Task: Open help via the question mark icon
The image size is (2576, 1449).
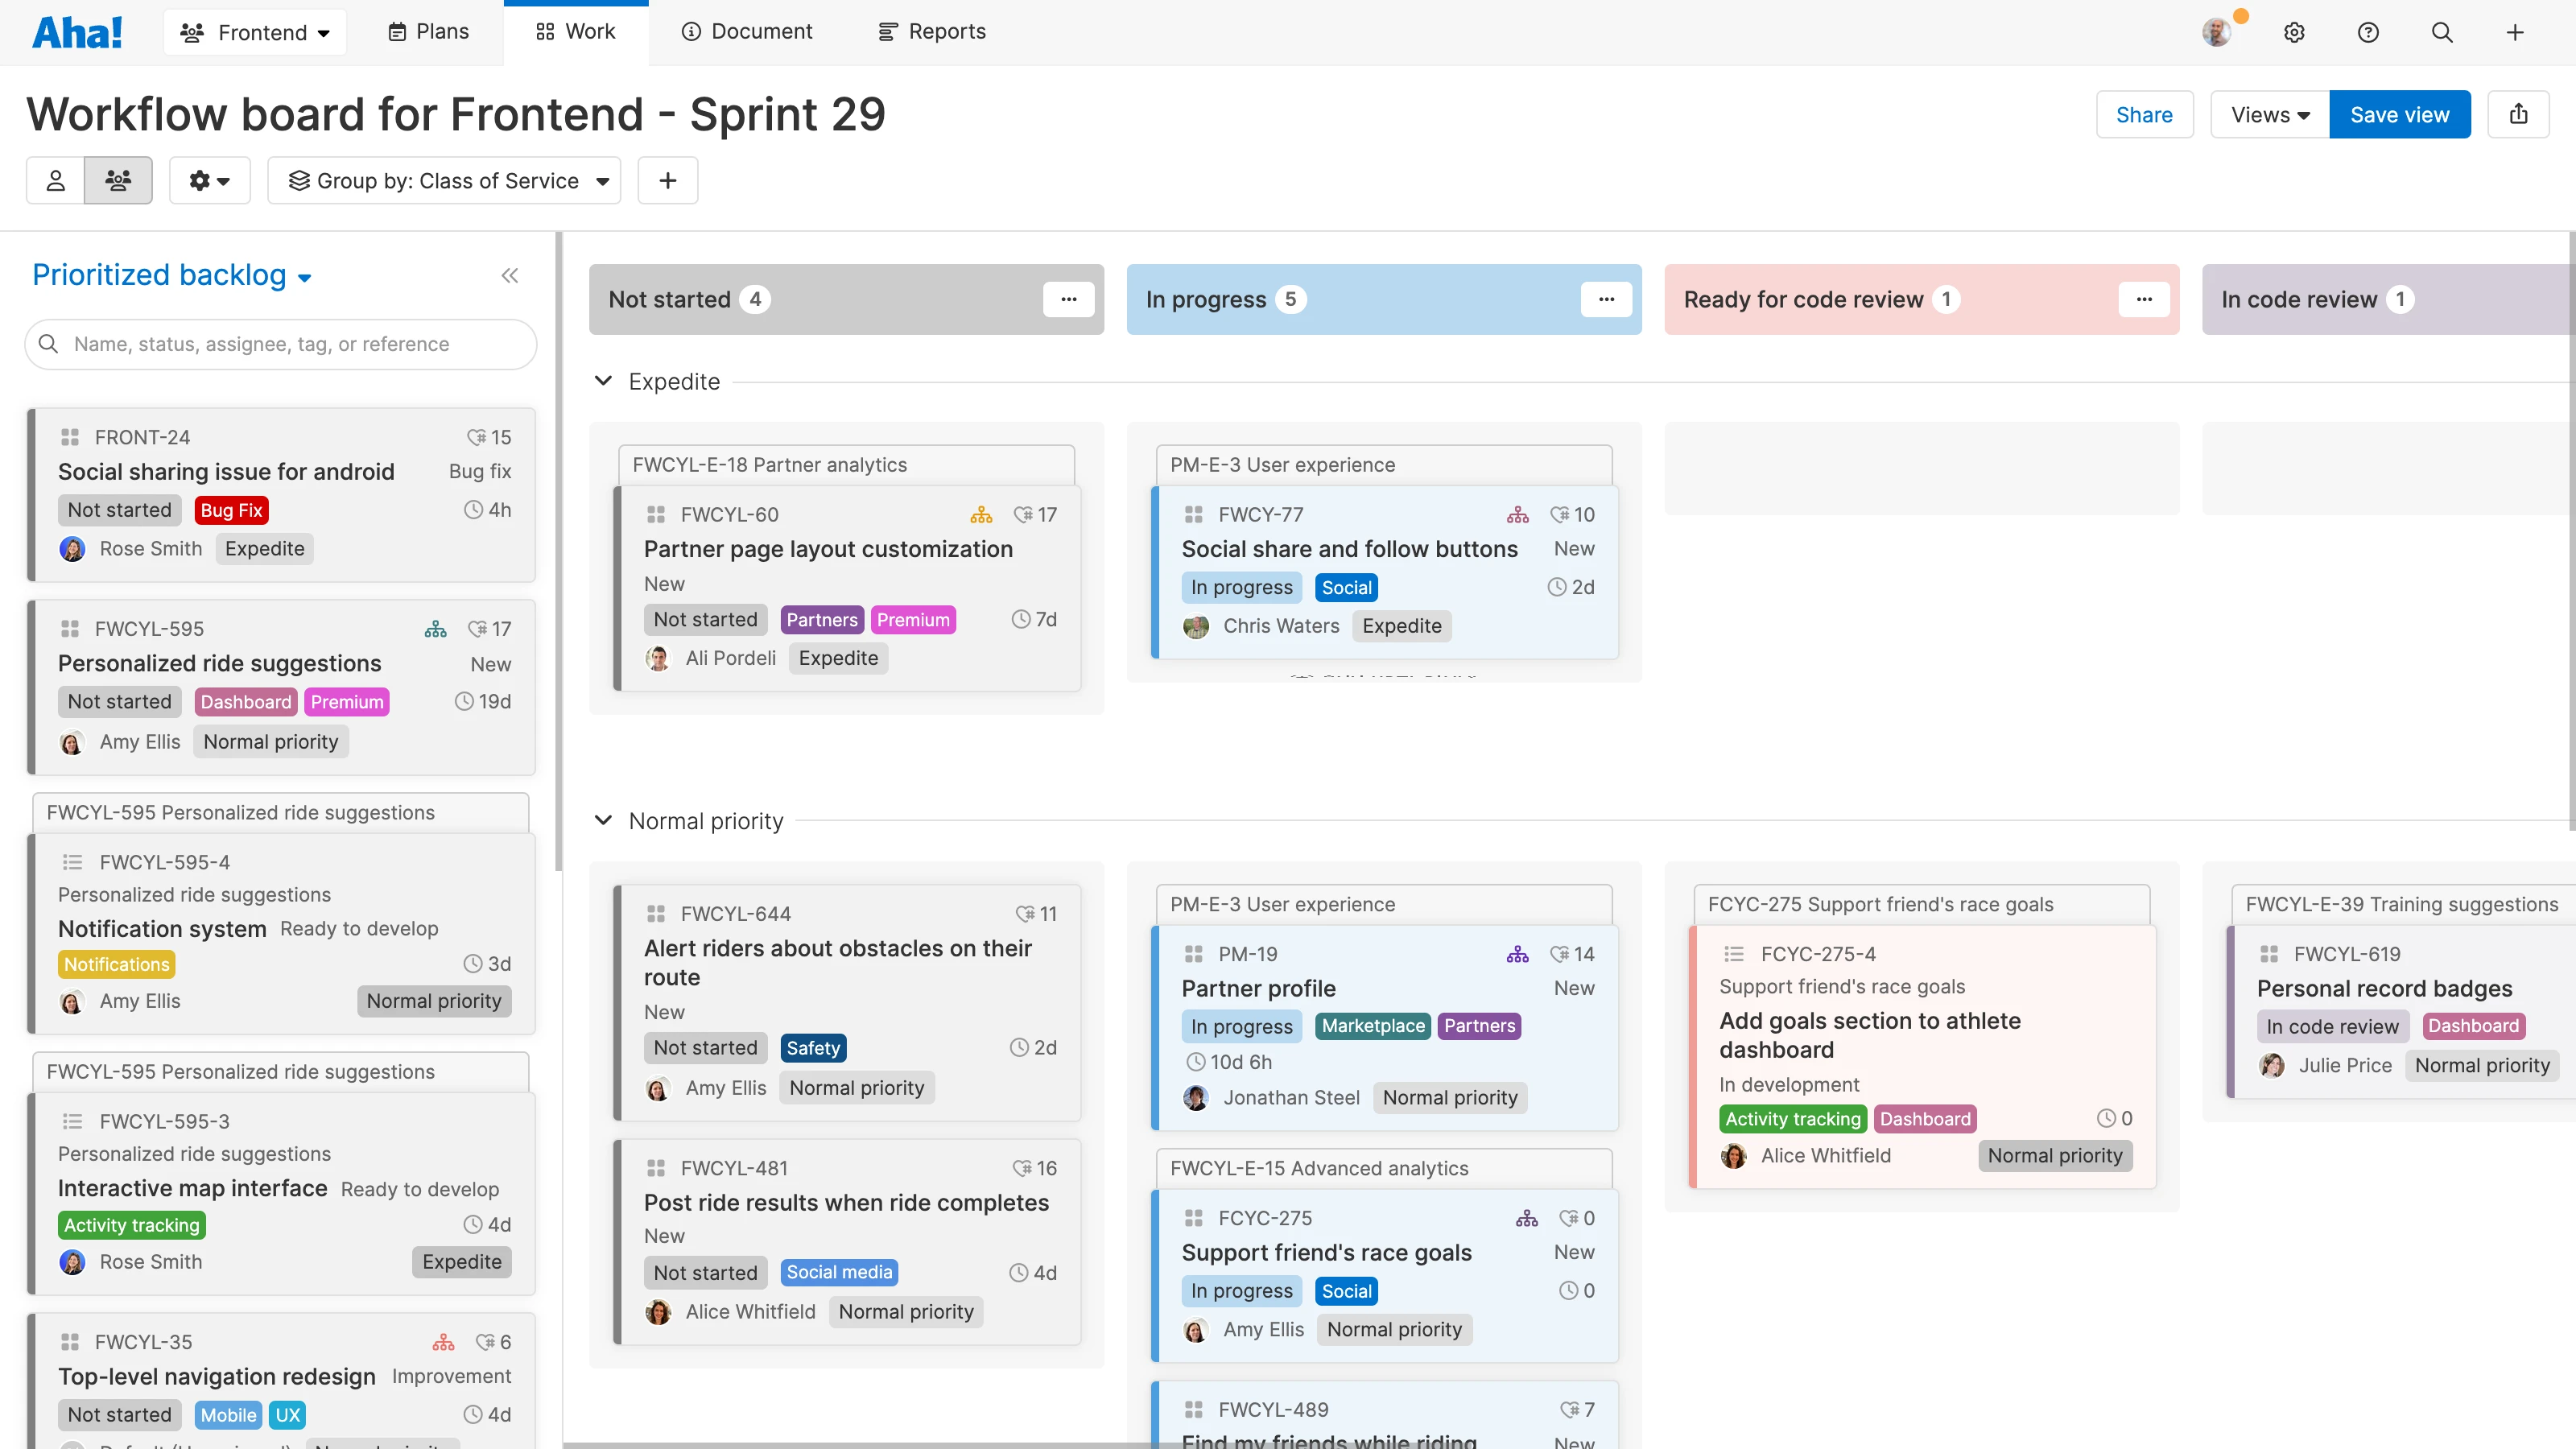Action: tap(2368, 32)
